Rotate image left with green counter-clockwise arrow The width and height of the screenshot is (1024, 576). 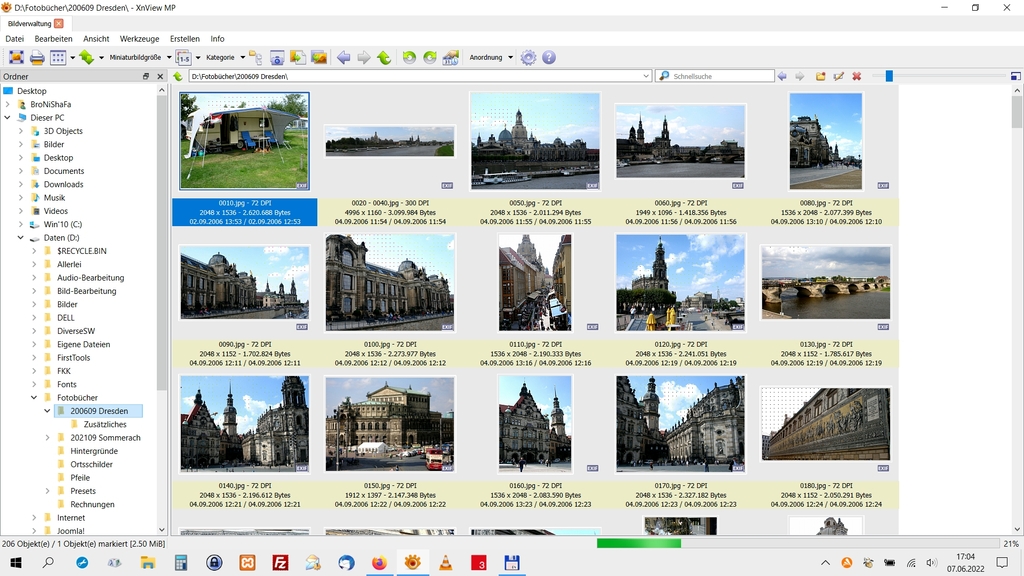(409, 58)
